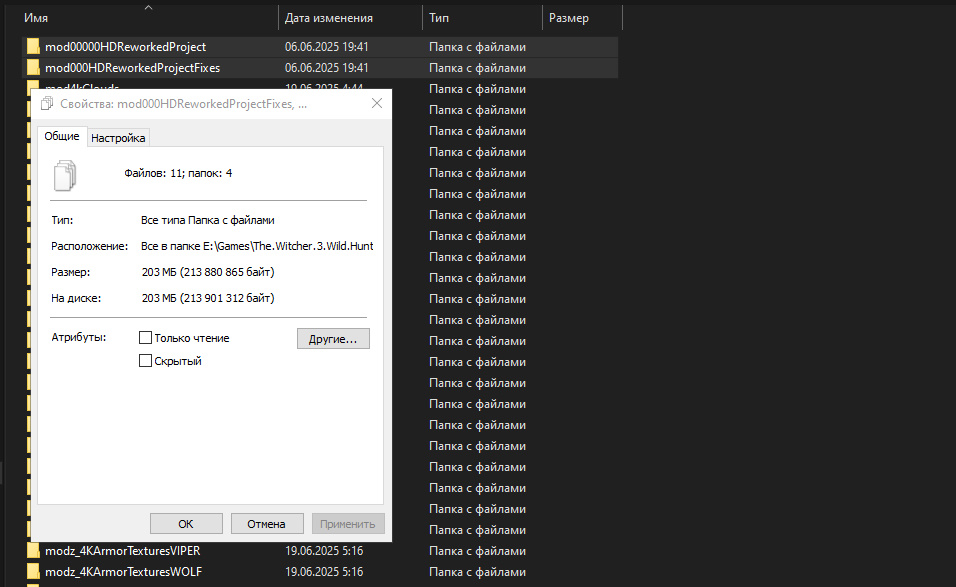Click the modz_4KArmorTexturesWOLF folder icon
The height and width of the screenshot is (587, 956).
coord(33,572)
